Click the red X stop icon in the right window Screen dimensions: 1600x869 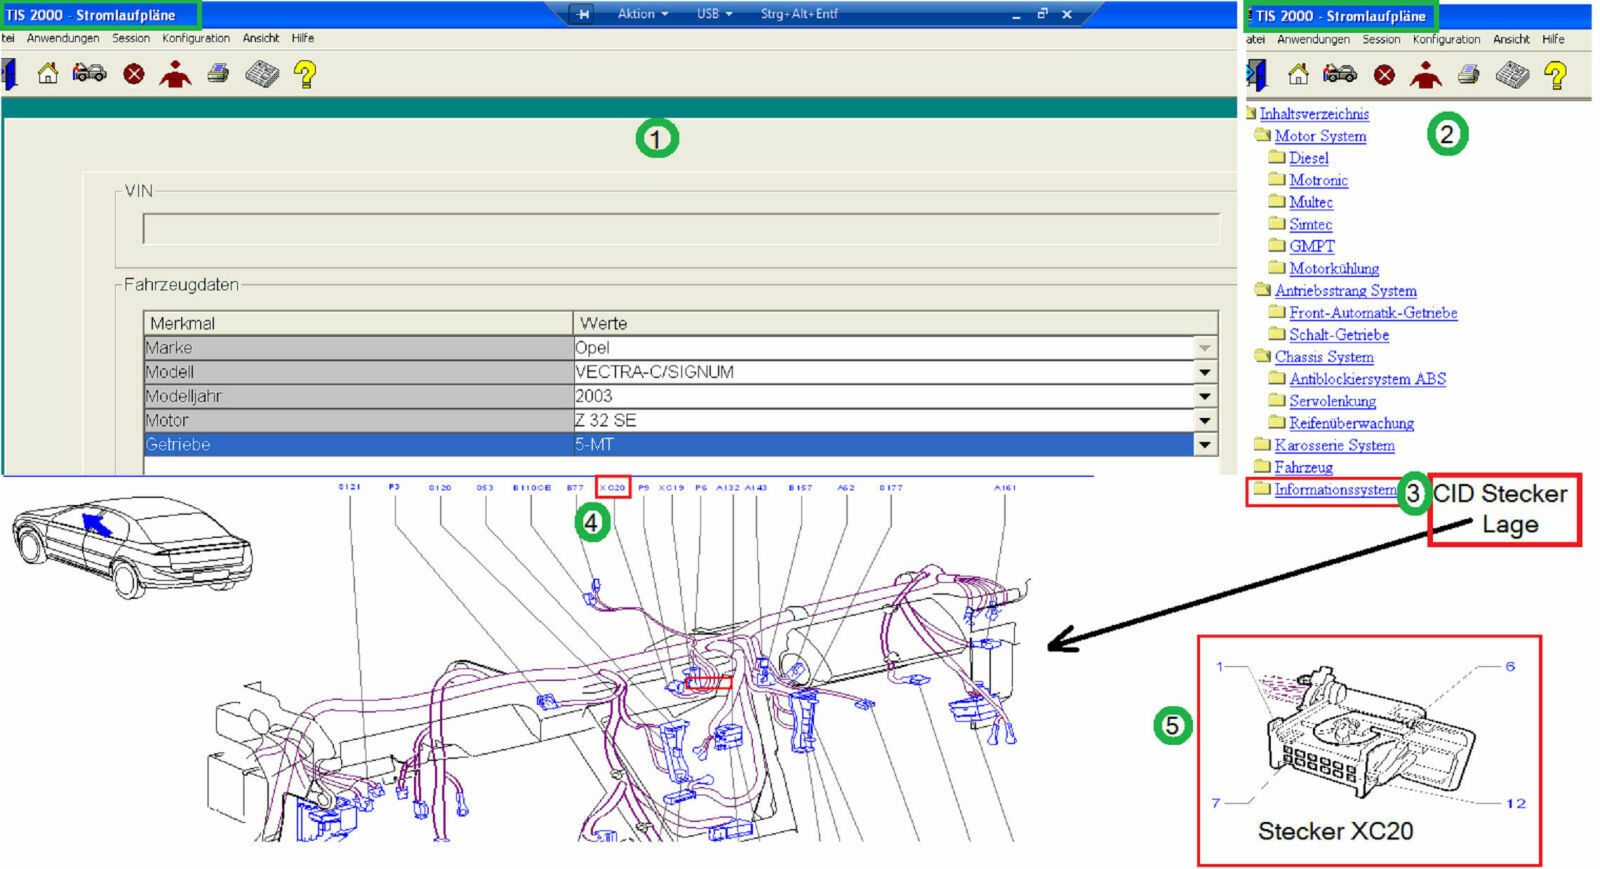(1384, 75)
